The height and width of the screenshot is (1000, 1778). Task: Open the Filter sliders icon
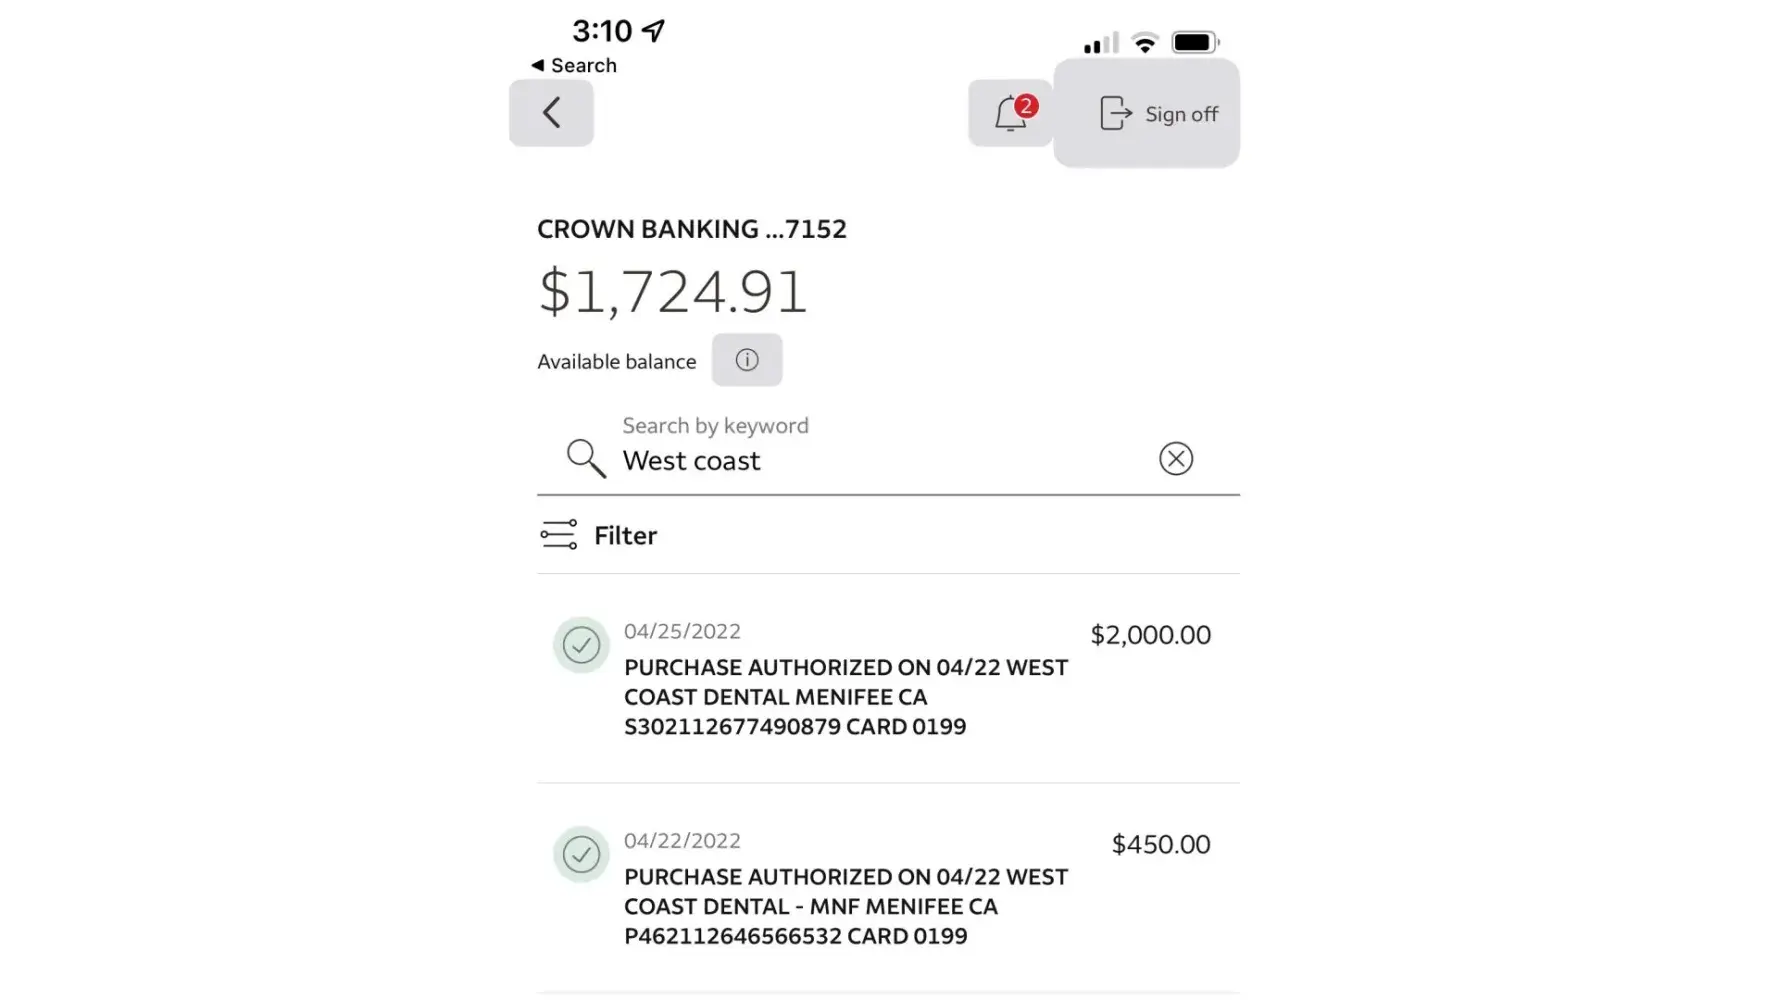point(558,535)
